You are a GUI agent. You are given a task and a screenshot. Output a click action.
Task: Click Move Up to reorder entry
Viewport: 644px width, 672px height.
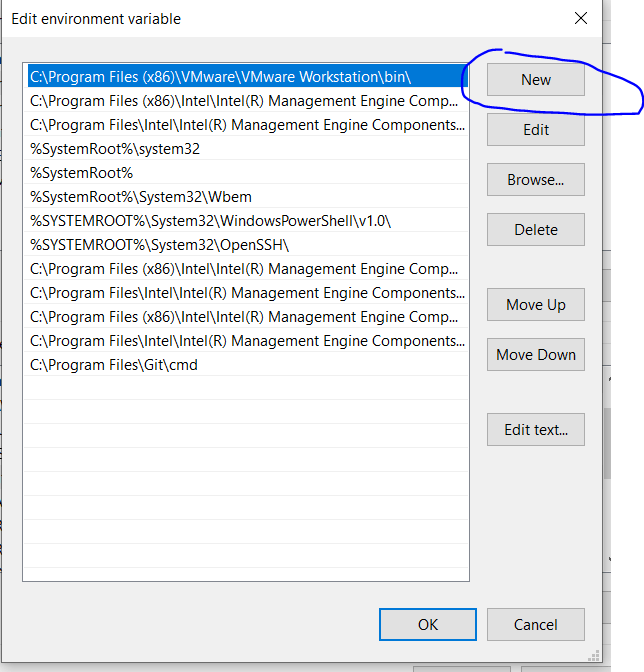point(535,305)
